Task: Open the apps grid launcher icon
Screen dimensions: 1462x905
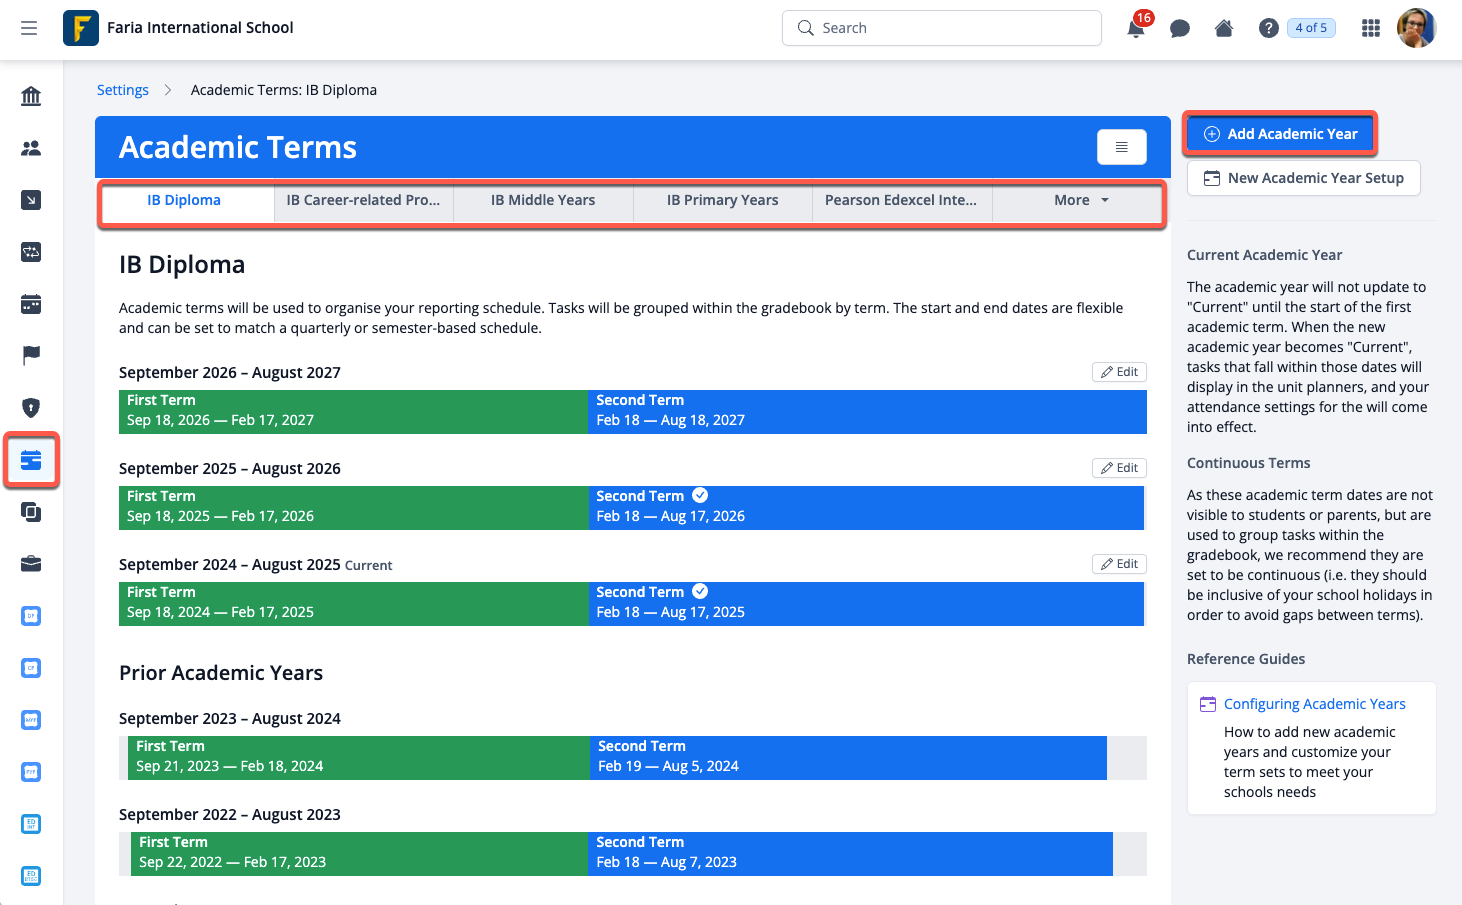Action: (x=1371, y=28)
